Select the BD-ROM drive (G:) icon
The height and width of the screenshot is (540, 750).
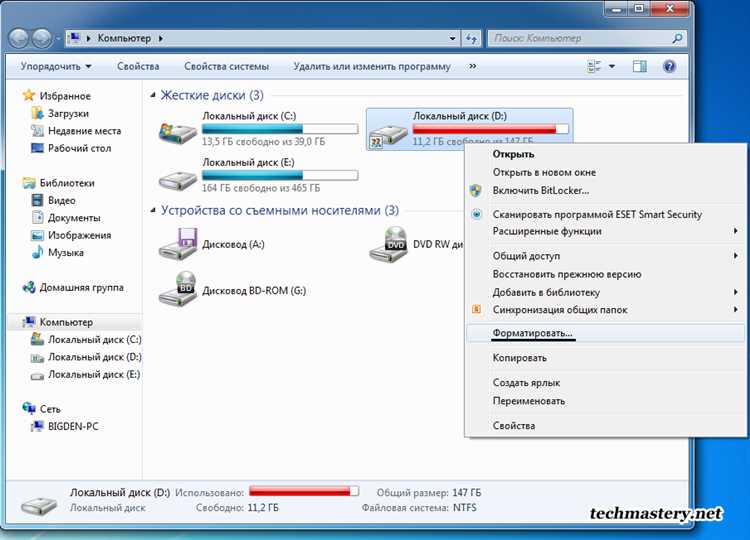(x=177, y=289)
